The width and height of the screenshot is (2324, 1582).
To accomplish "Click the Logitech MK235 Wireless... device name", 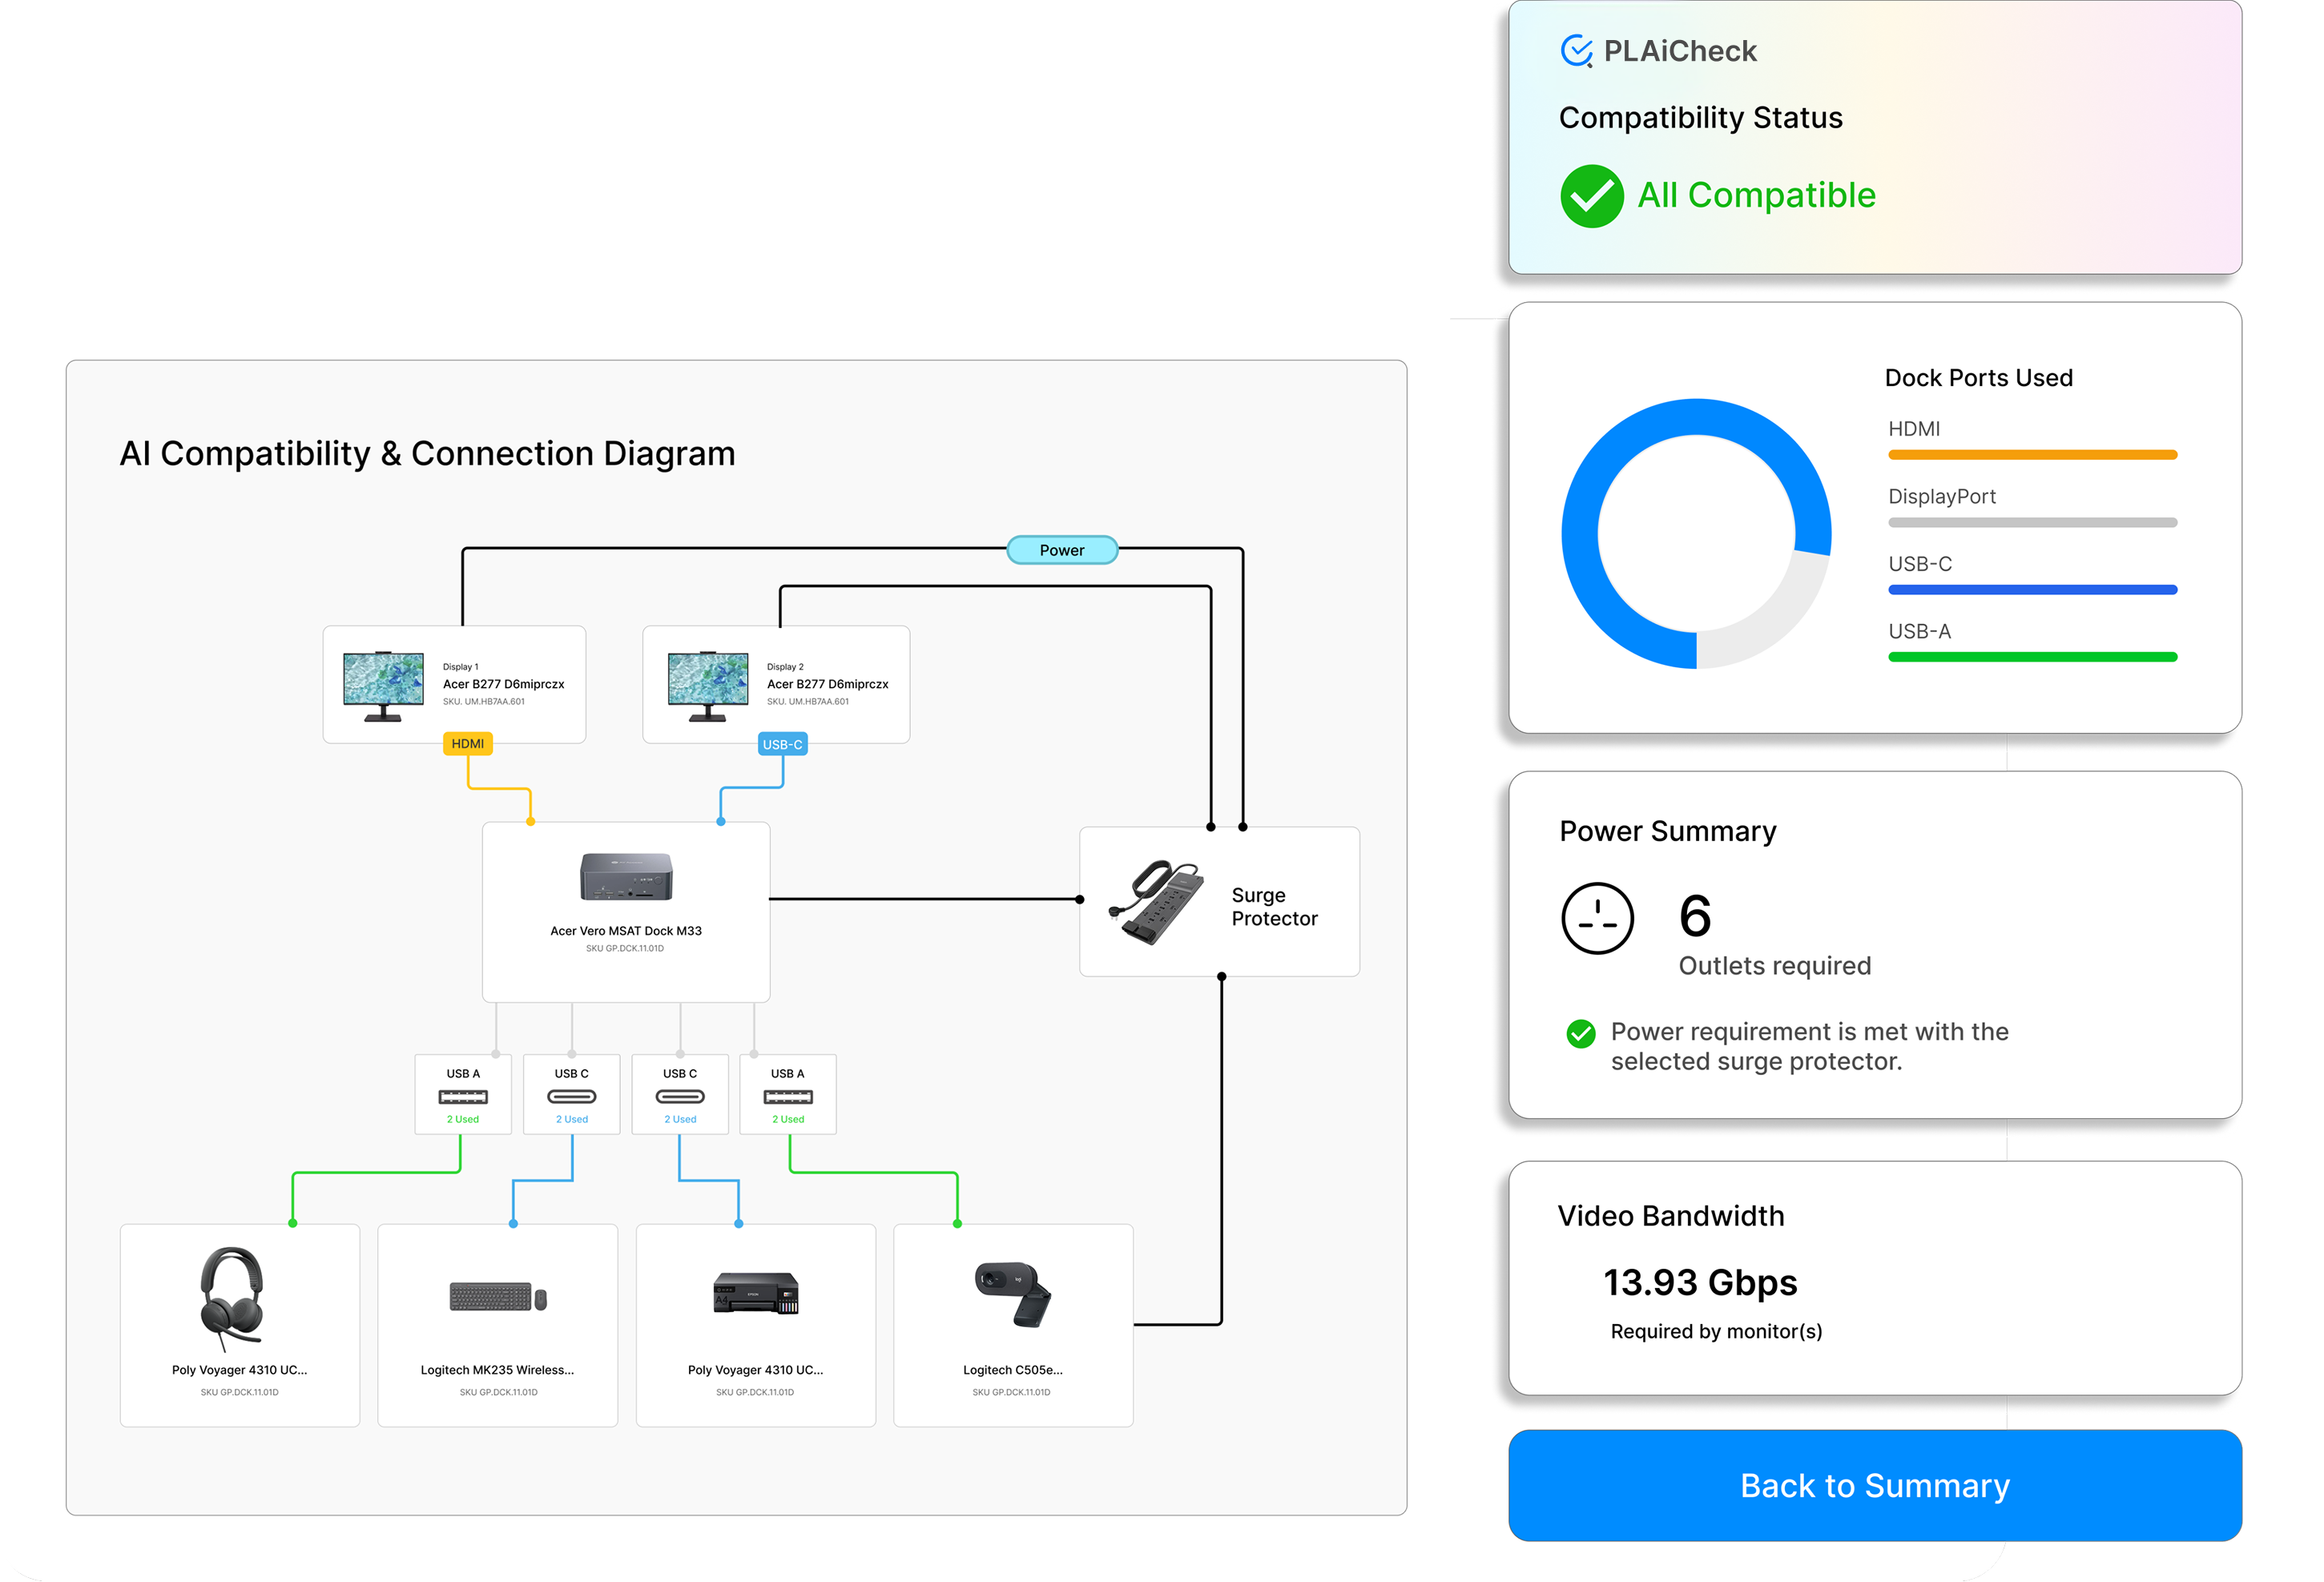I will click(497, 1370).
